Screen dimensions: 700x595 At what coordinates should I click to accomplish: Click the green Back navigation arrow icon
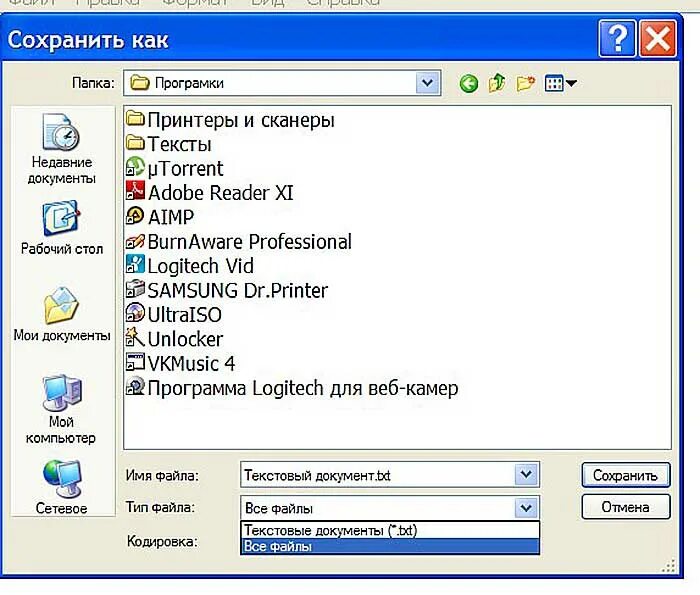tap(469, 83)
